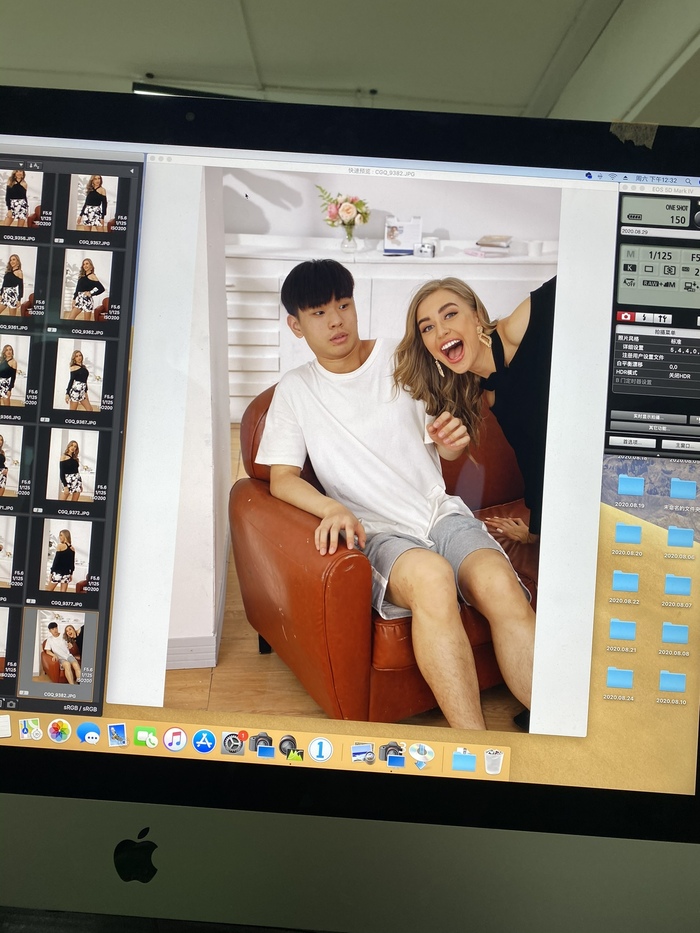Open the picture style OFF icon setting
700x933 pixels.
pos(630,283)
